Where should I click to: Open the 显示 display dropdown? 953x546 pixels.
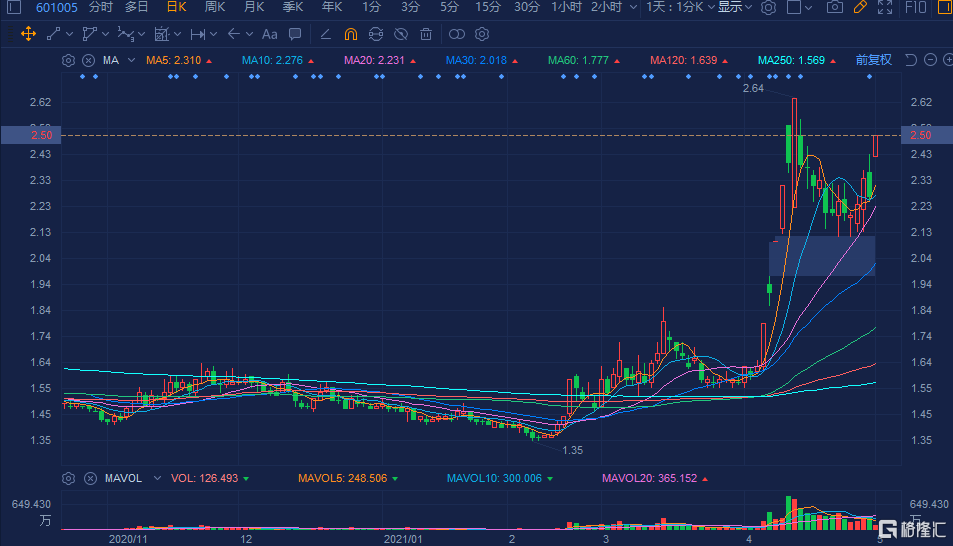(x=734, y=7)
